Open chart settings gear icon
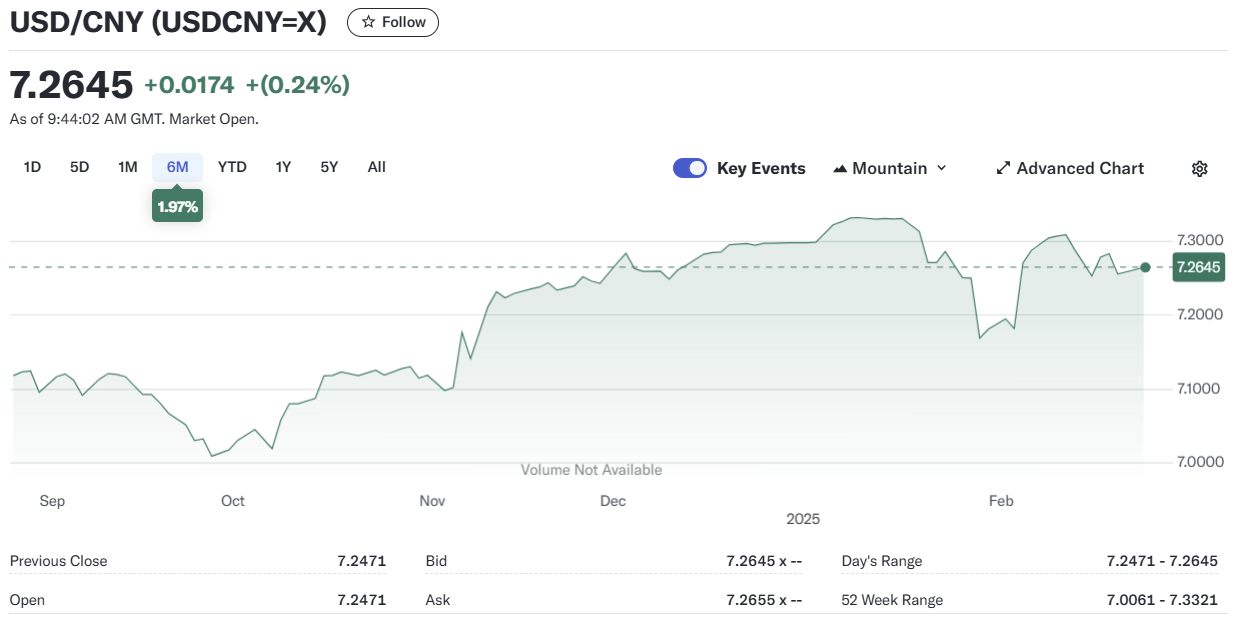The height and width of the screenshot is (629, 1245). pos(1199,169)
